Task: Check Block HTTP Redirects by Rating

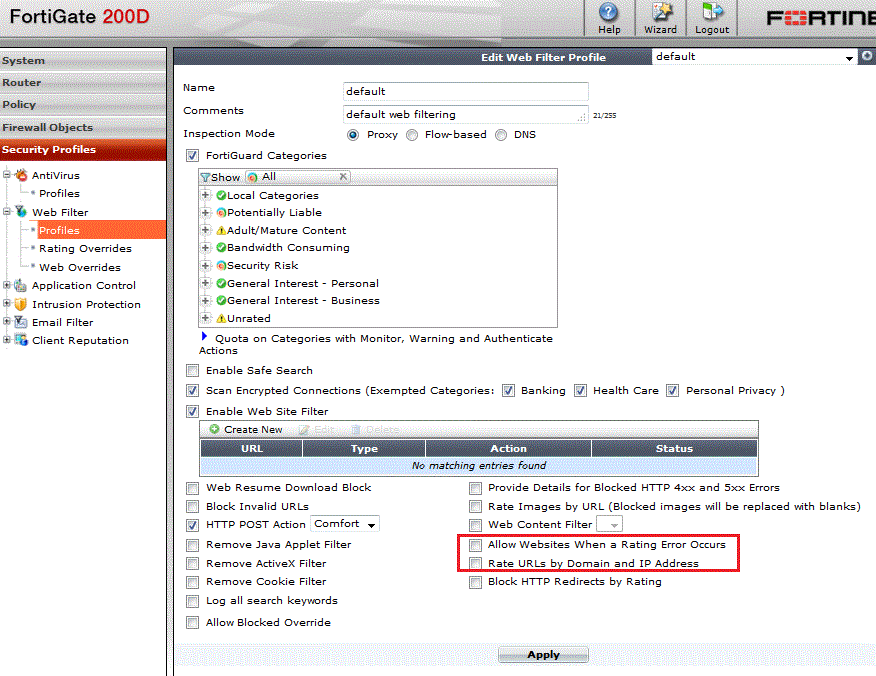Action: 475,583
